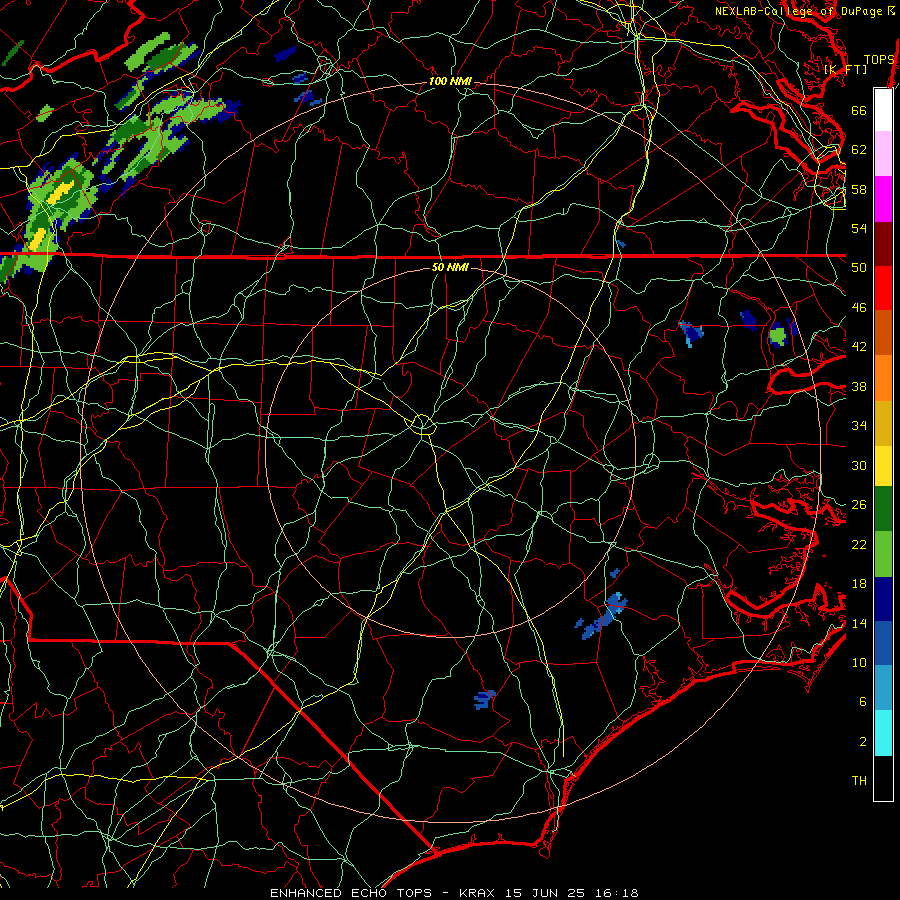Pick the light green legend swatch

pyautogui.click(x=883, y=554)
